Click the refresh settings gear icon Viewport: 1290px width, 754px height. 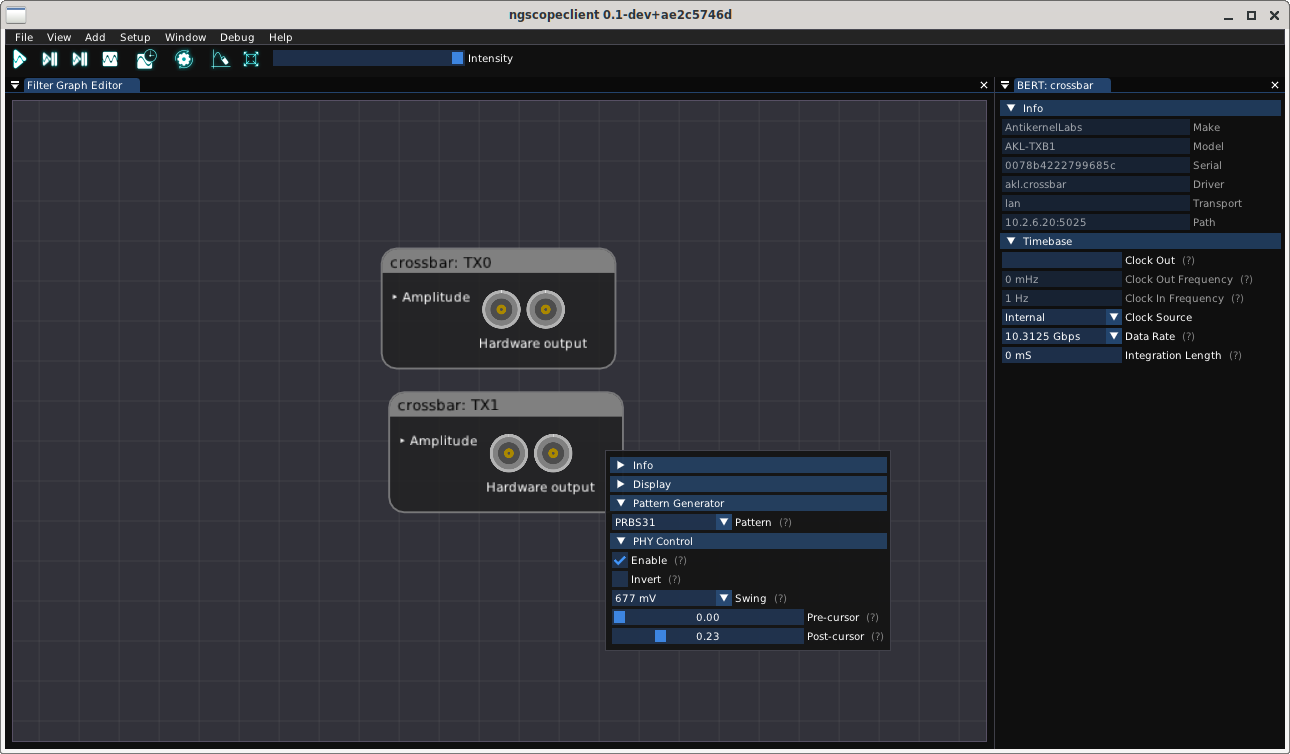click(184, 59)
